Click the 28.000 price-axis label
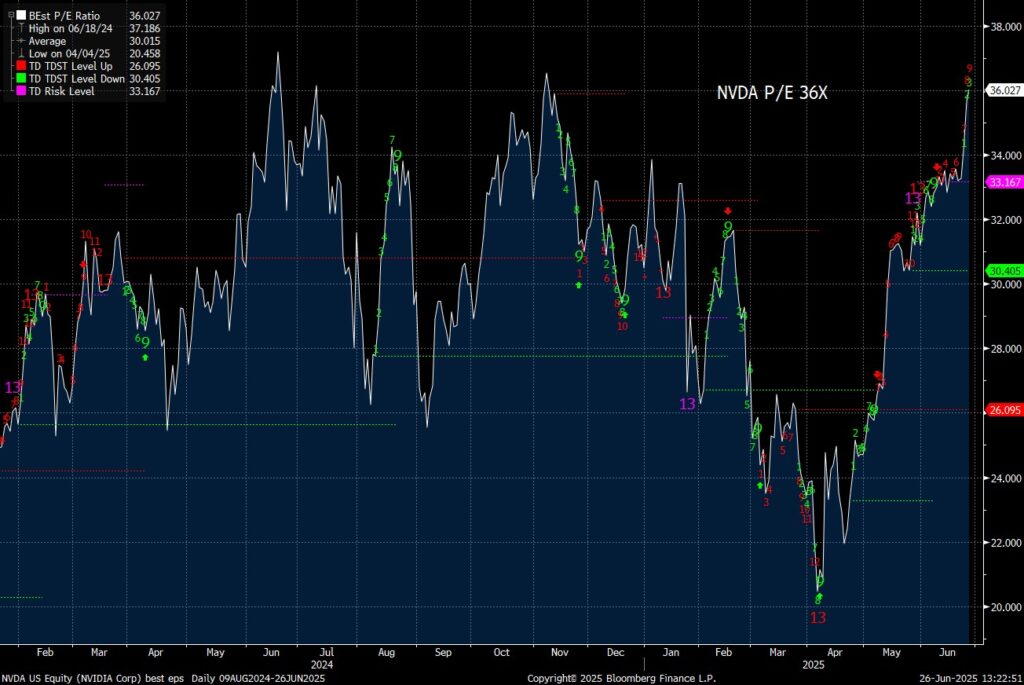 [x=1006, y=349]
